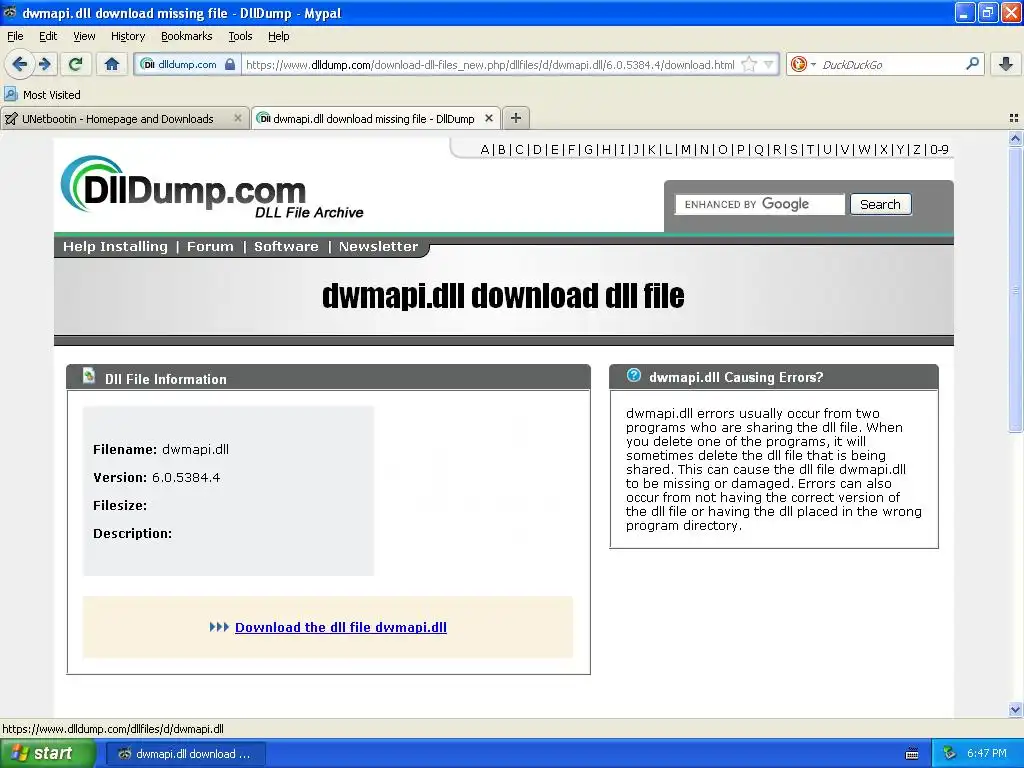Click the Dll File Information header icon
The height and width of the screenshot is (768, 1024).
click(x=89, y=376)
